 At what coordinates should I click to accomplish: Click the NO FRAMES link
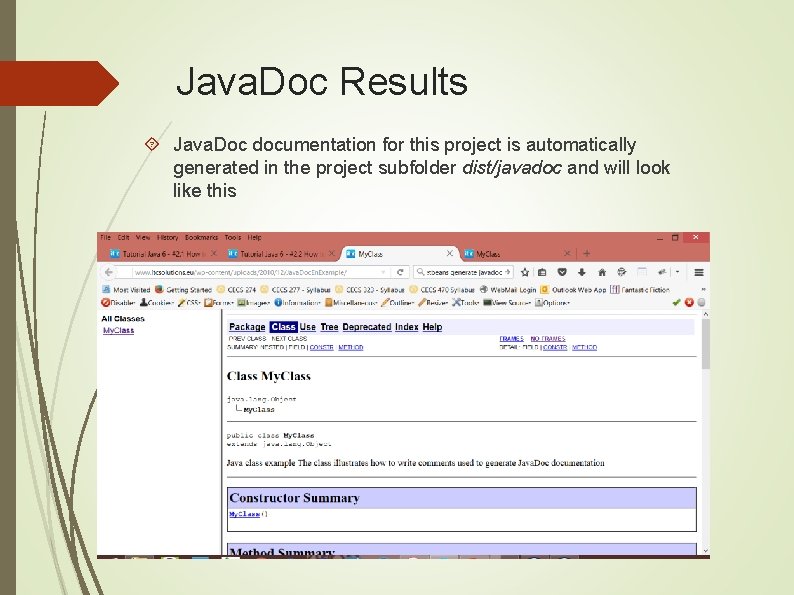pyautogui.click(x=548, y=338)
